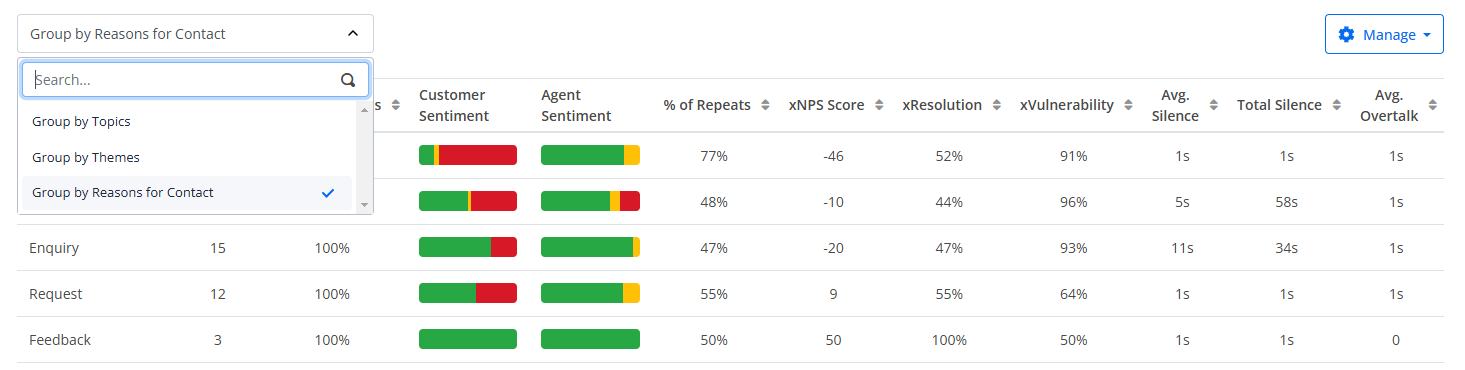Sort by Total Silence column arrows
Screen dimensions: 1465x370
[x=1335, y=105]
